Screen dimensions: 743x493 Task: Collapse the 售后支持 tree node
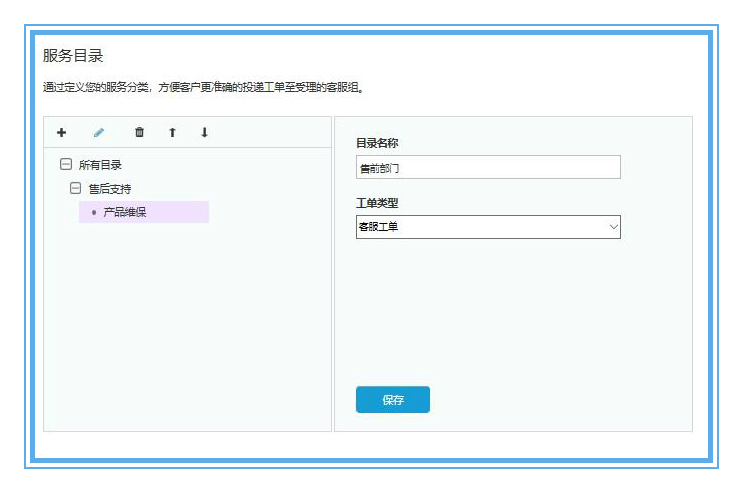75,188
